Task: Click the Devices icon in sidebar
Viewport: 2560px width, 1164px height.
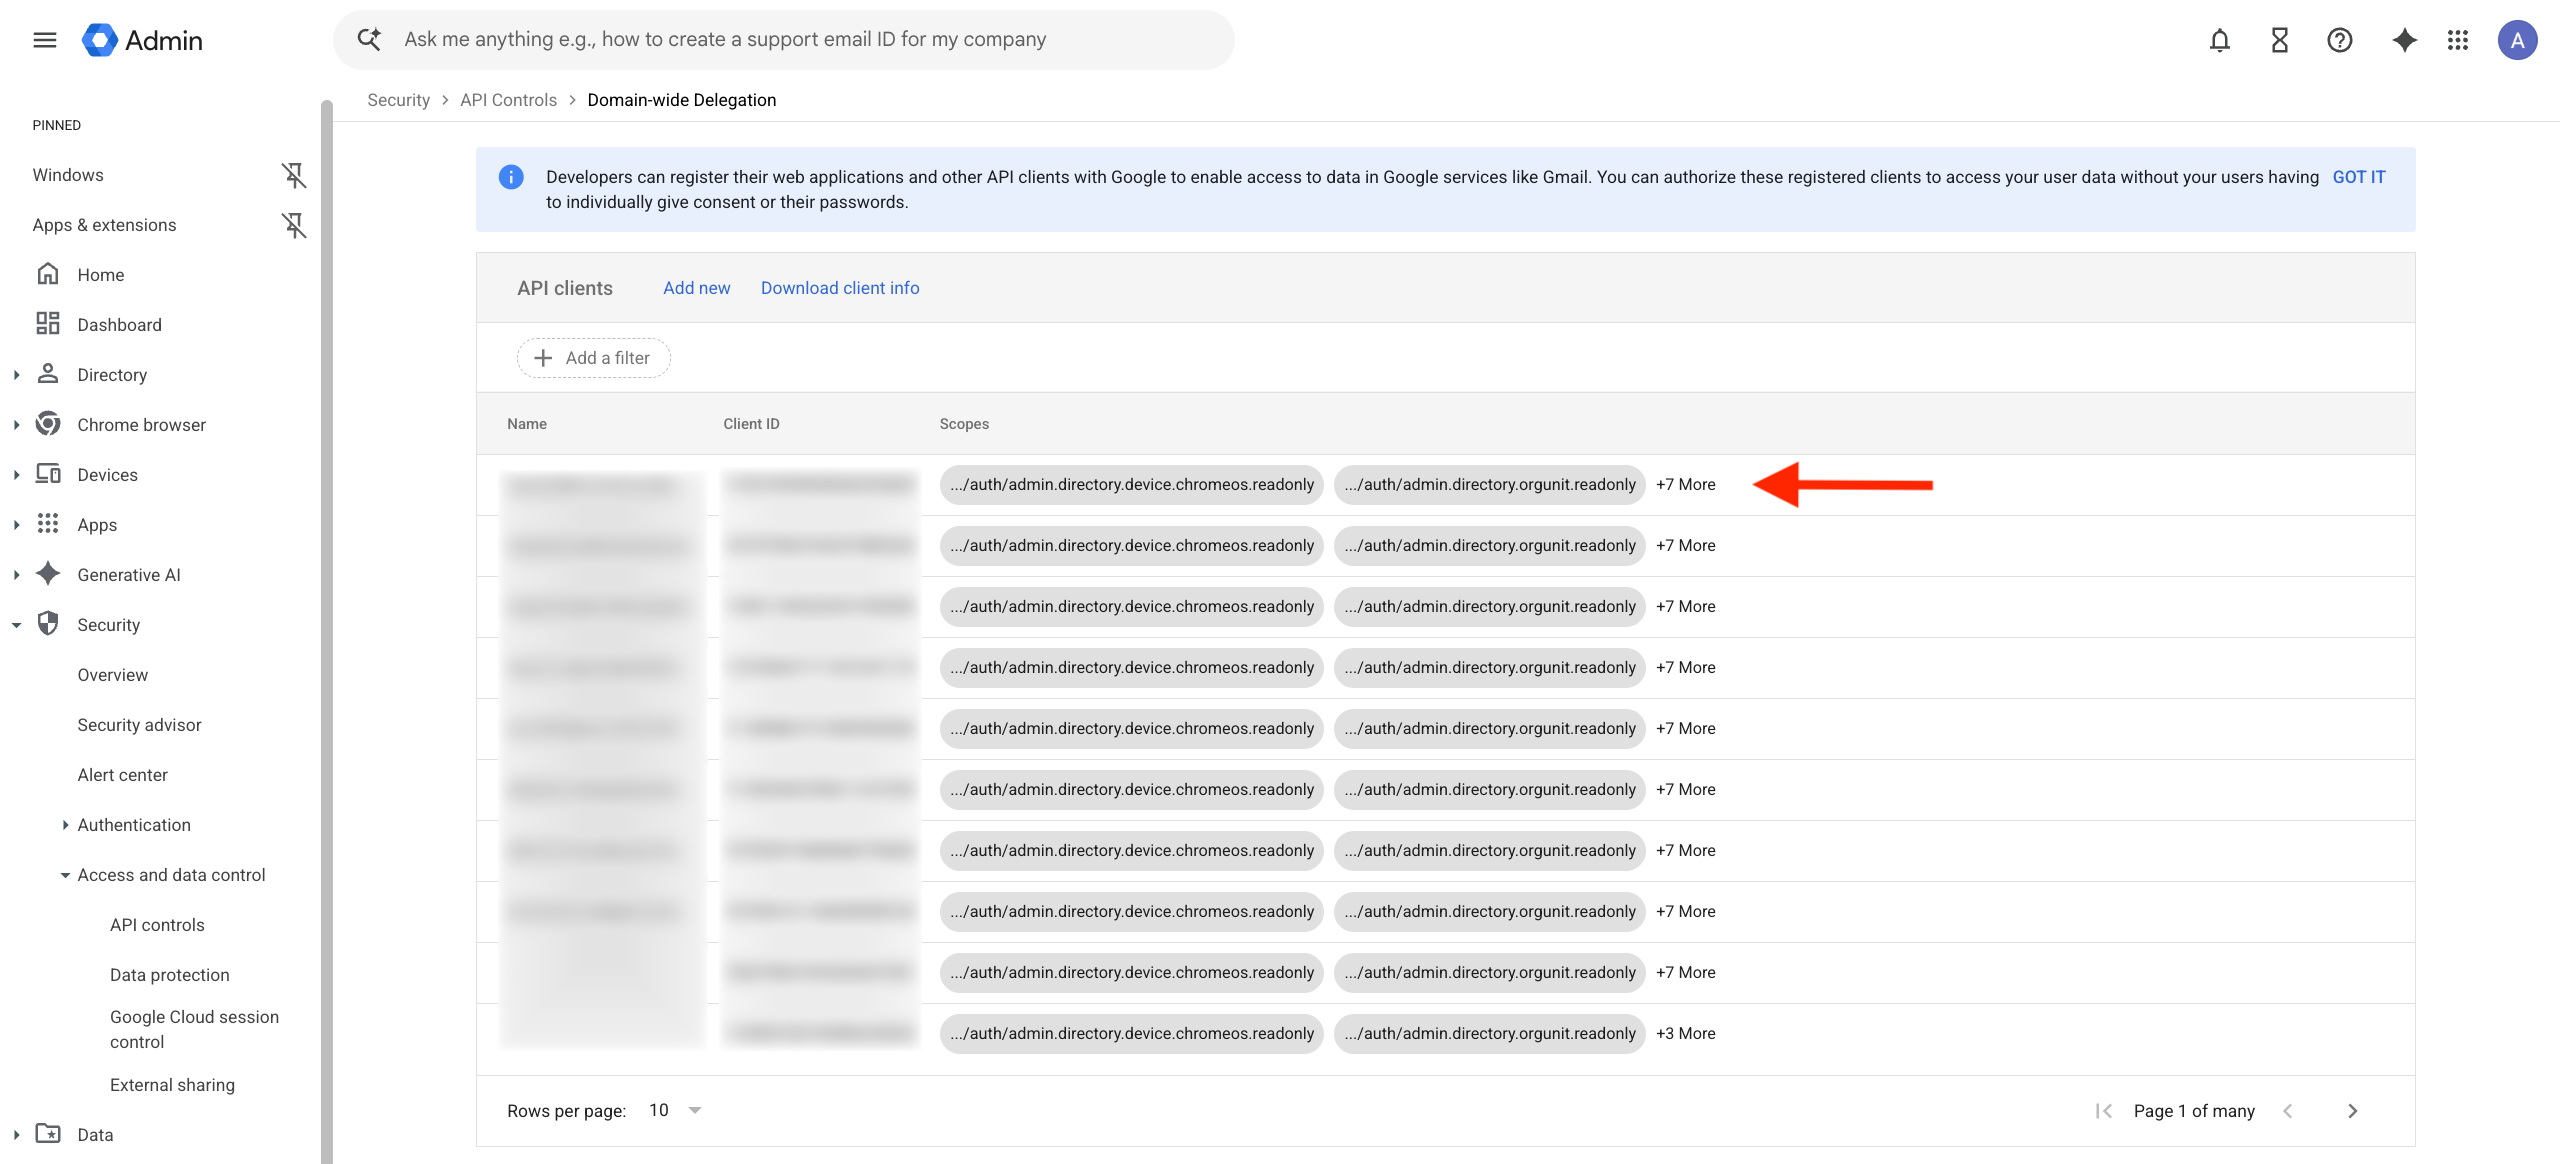Action: point(48,474)
